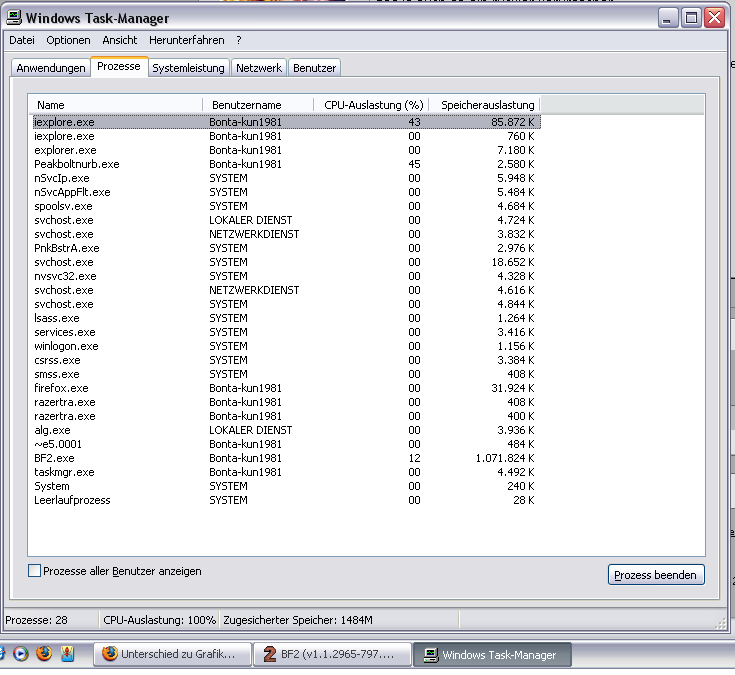
Task: Select the lsass.exe process
Action: (286, 318)
